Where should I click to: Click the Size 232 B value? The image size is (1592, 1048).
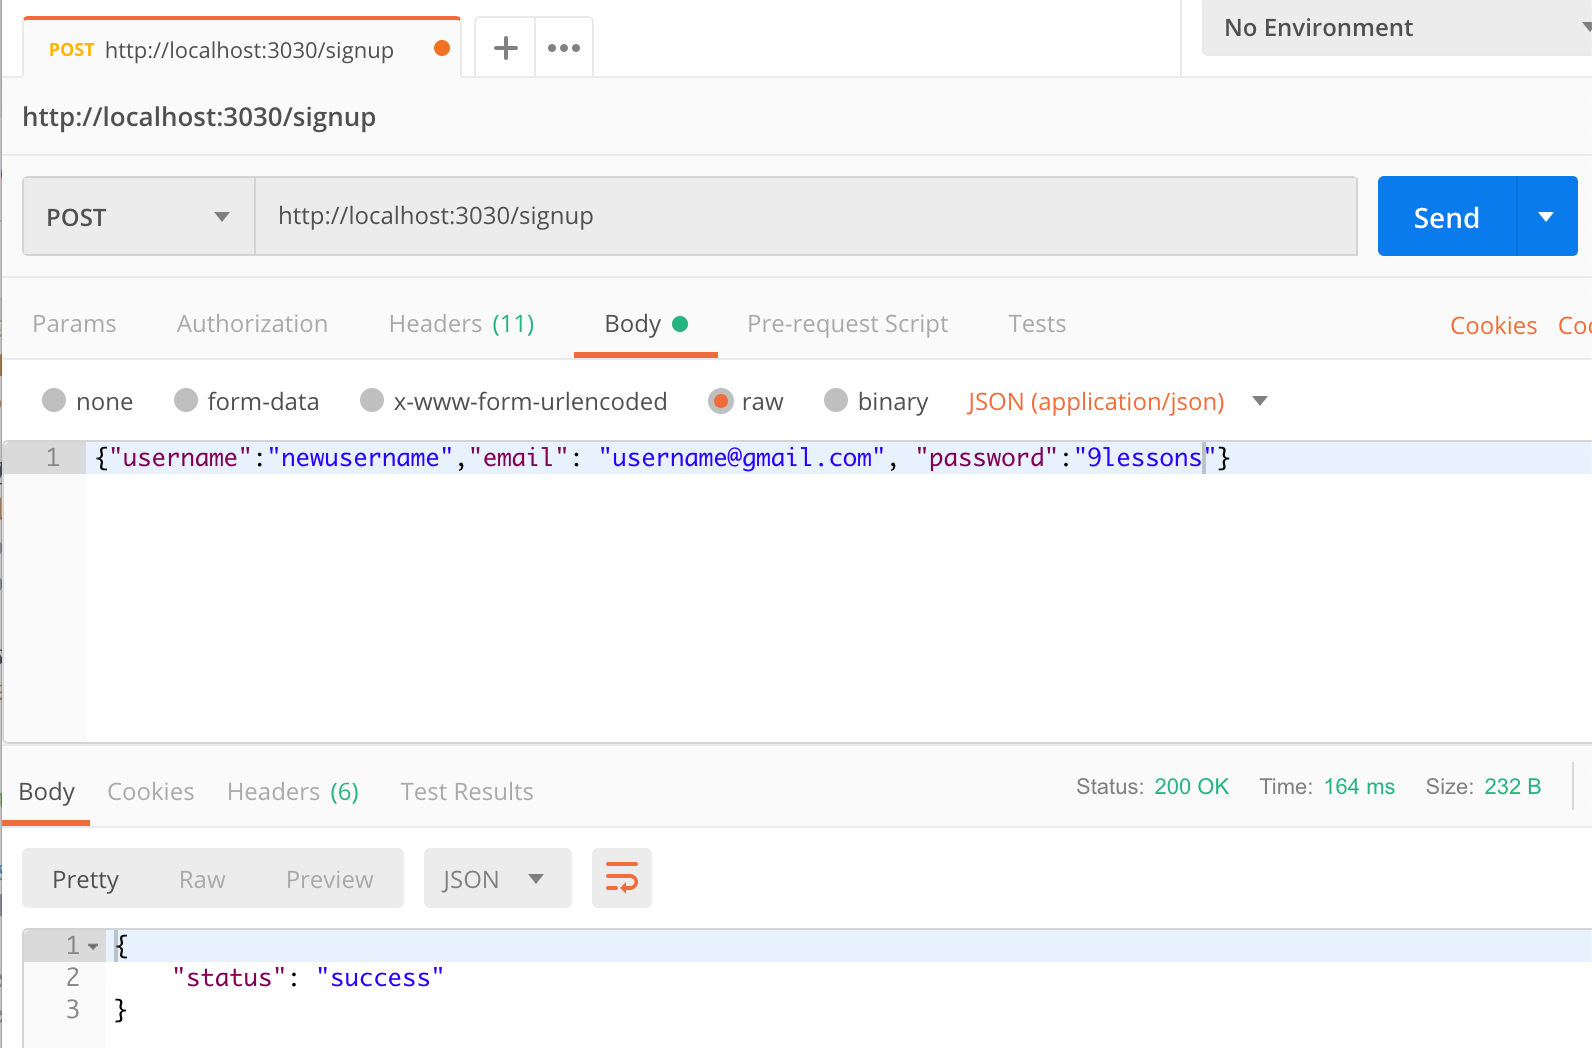tap(1513, 787)
